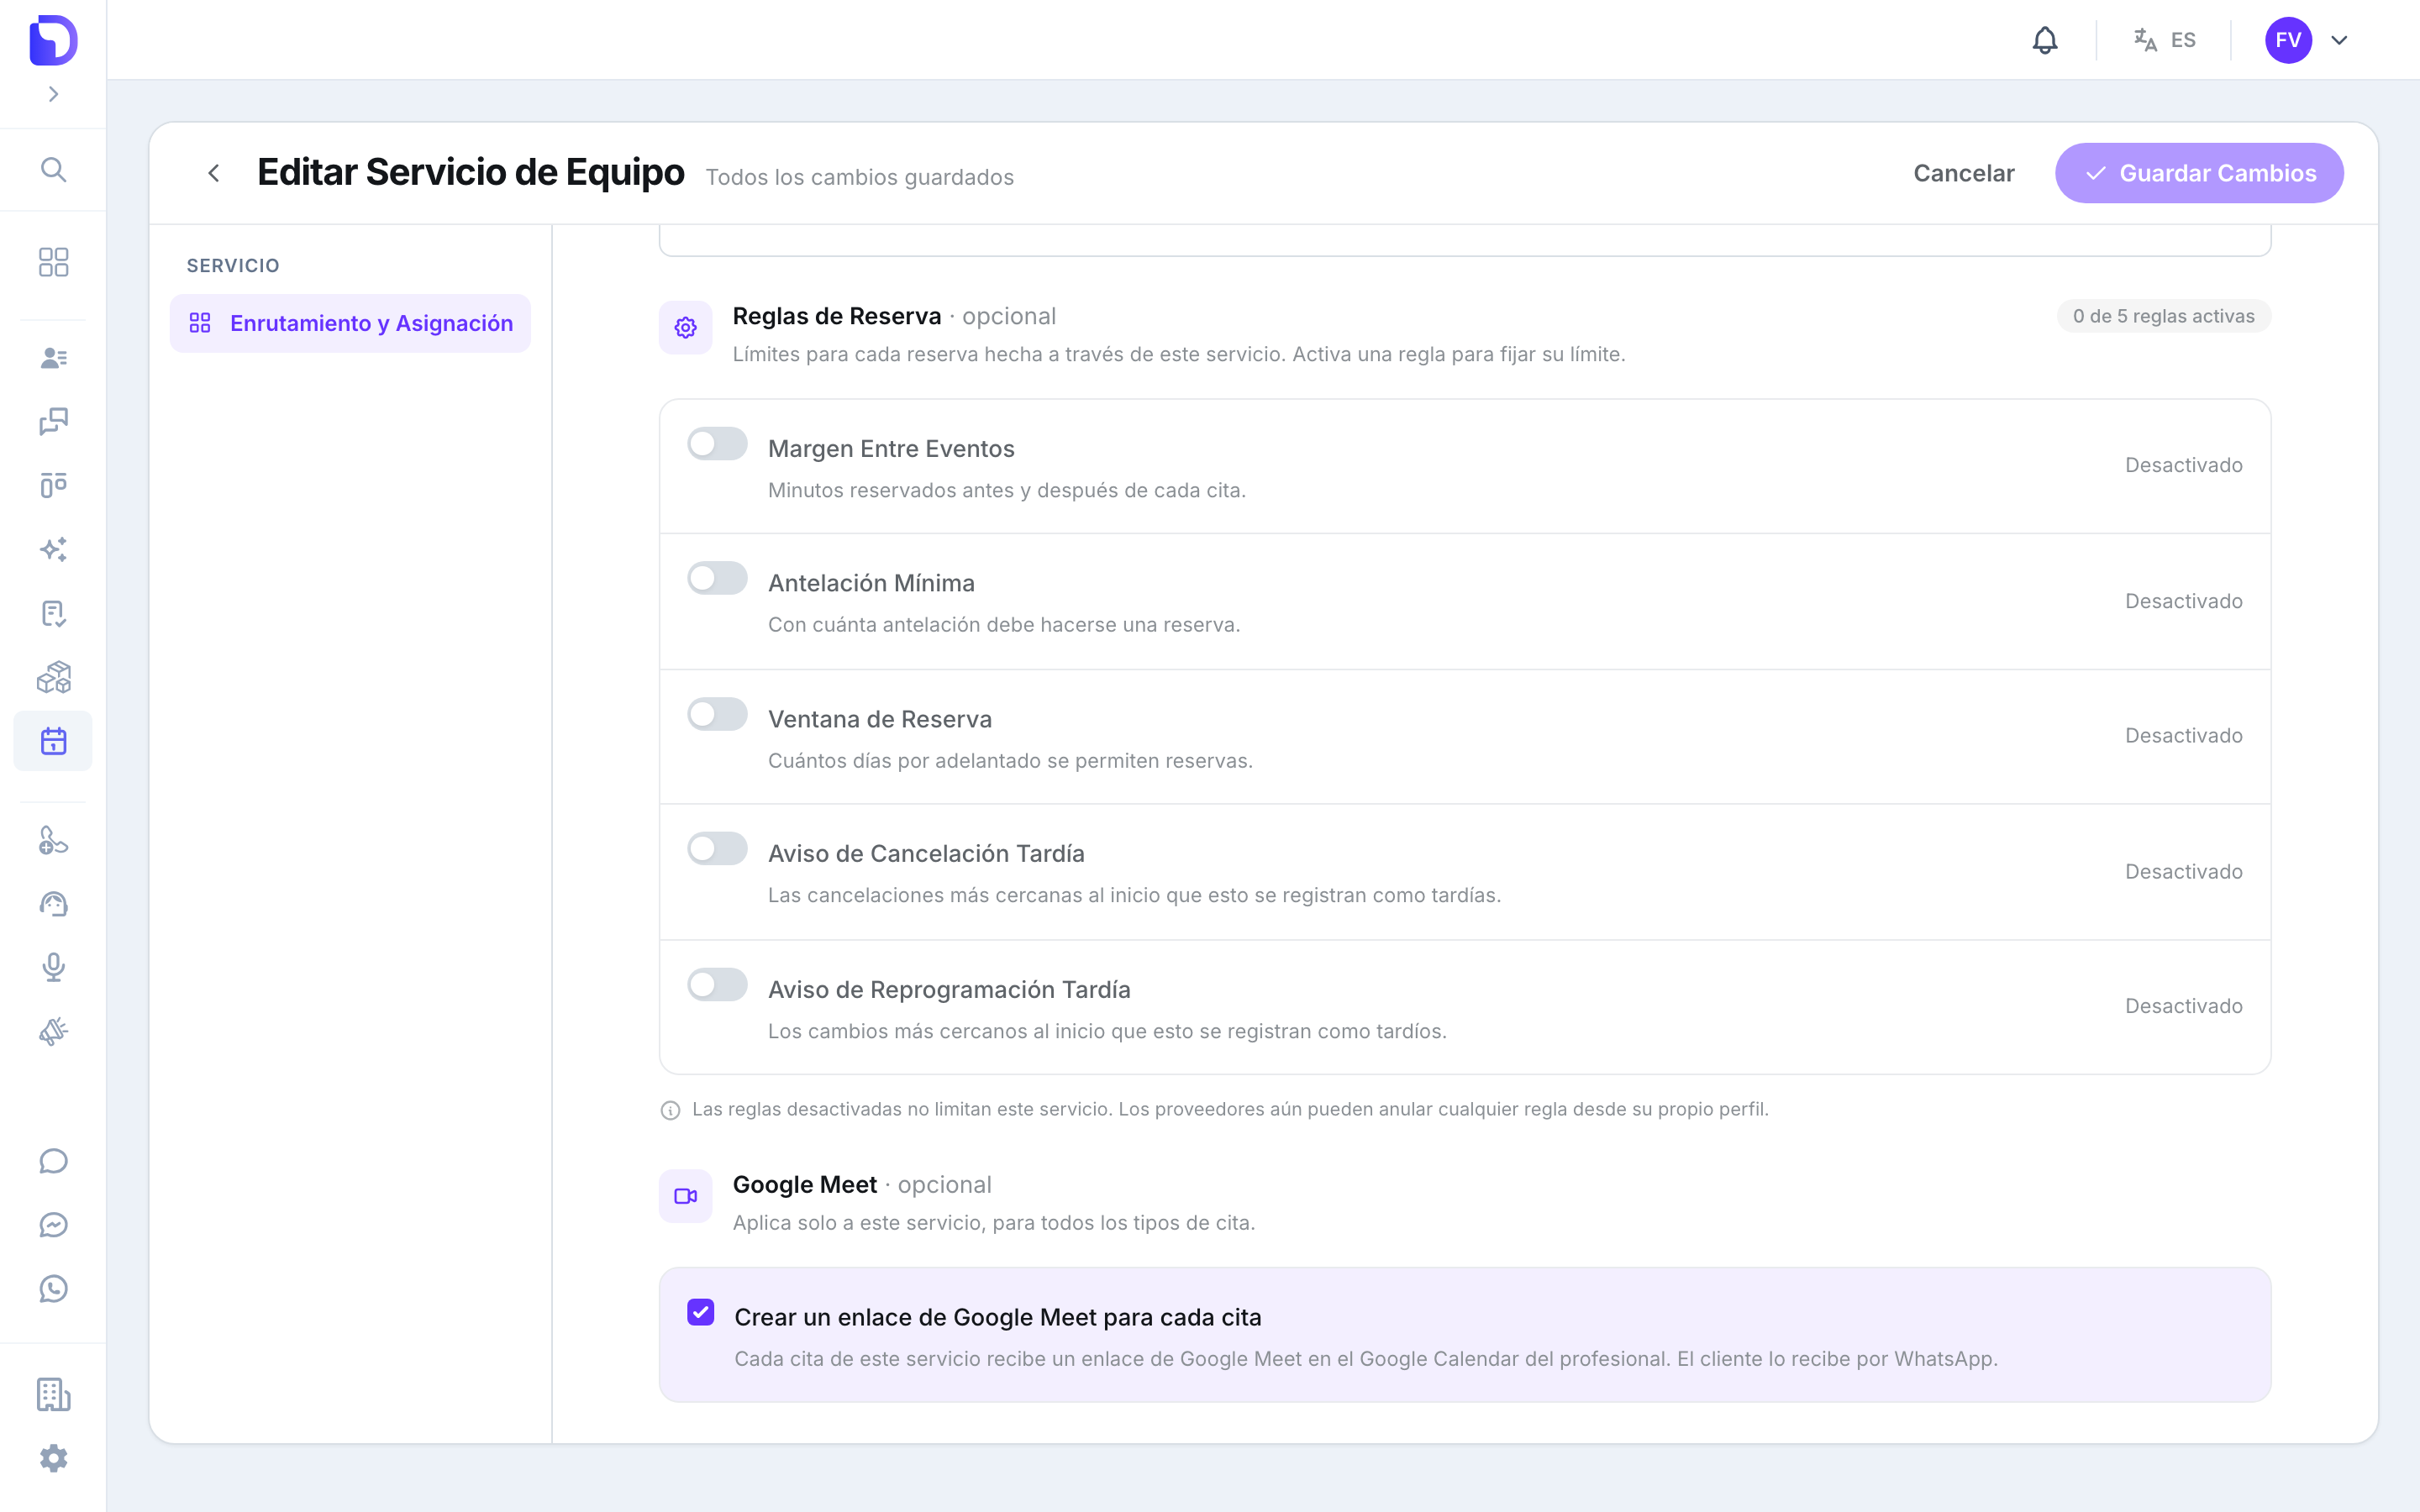Open the kanban board icon in sidebar
Image resolution: width=2420 pixels, height=1512 pixels.
pos(53,485)
